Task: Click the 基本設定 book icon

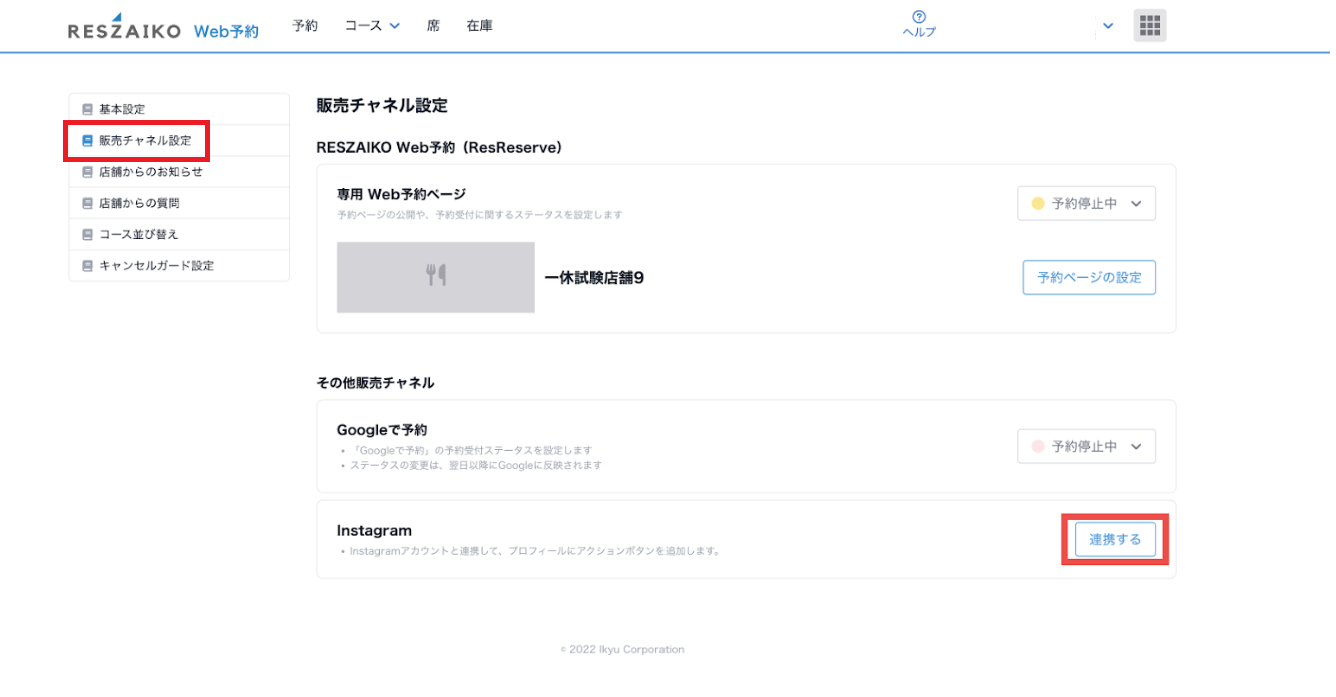Action: [x=87, y=109]
